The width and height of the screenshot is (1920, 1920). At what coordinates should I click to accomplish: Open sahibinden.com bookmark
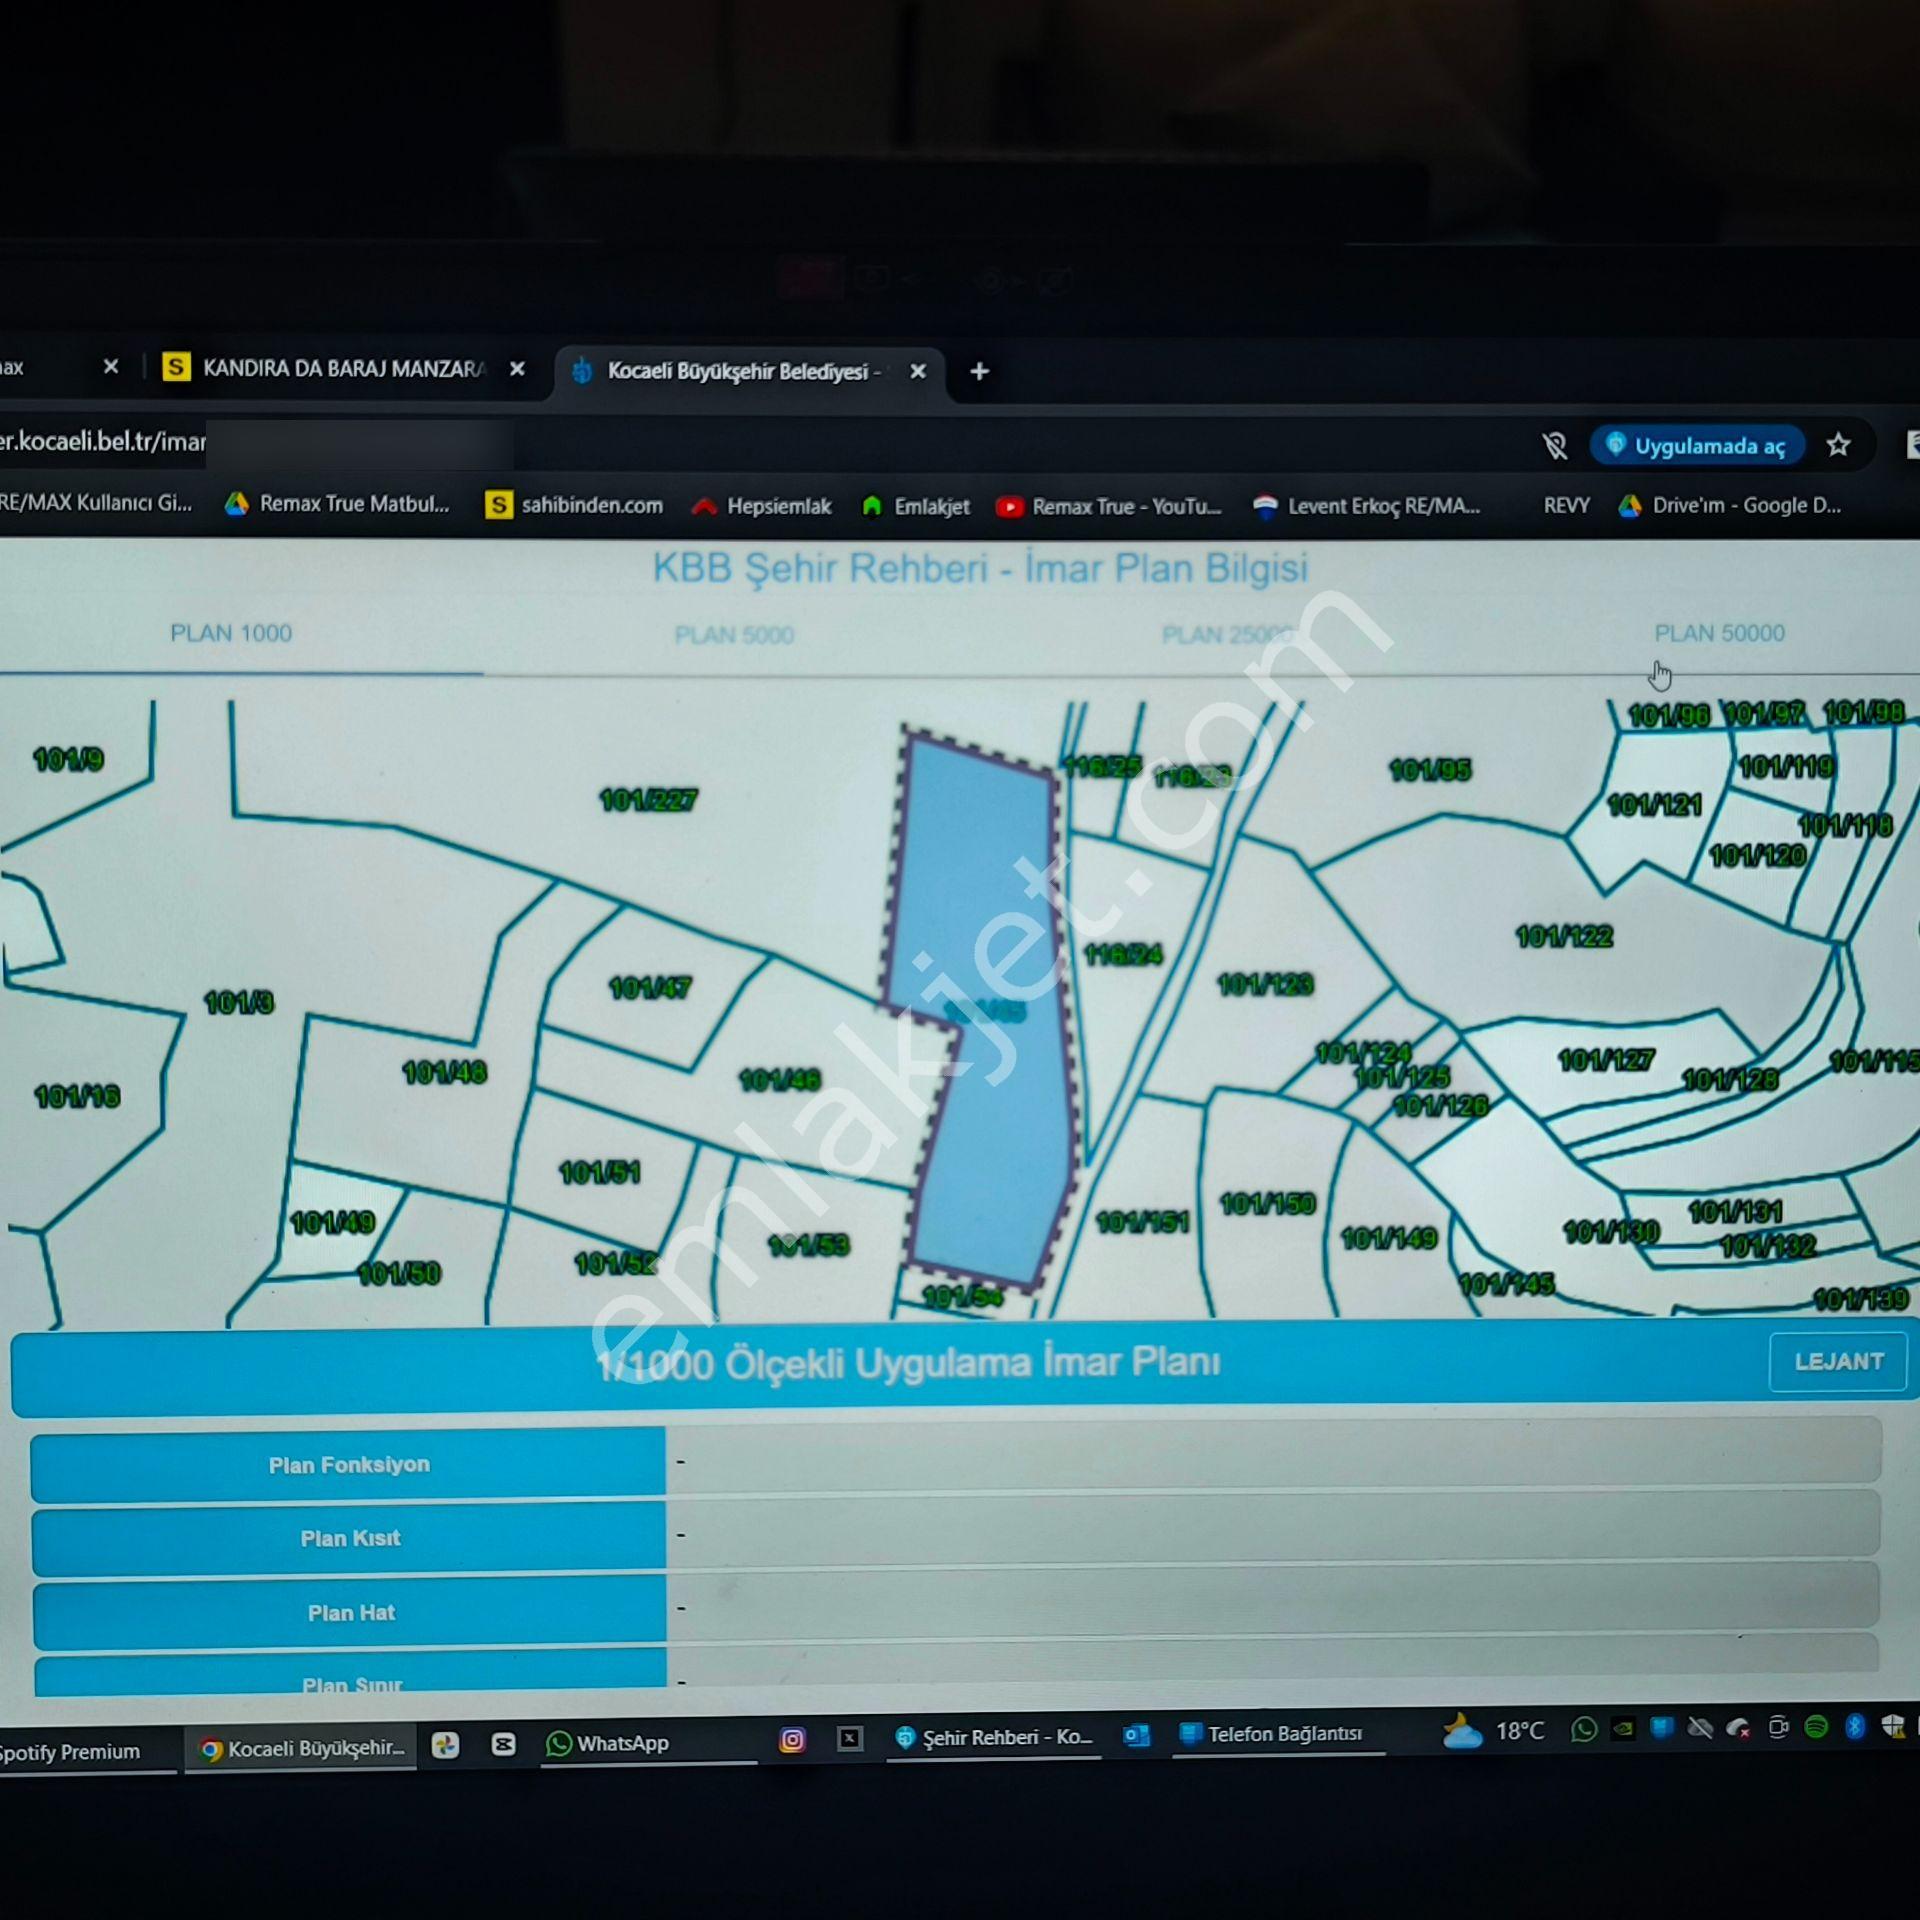[574, 505]
